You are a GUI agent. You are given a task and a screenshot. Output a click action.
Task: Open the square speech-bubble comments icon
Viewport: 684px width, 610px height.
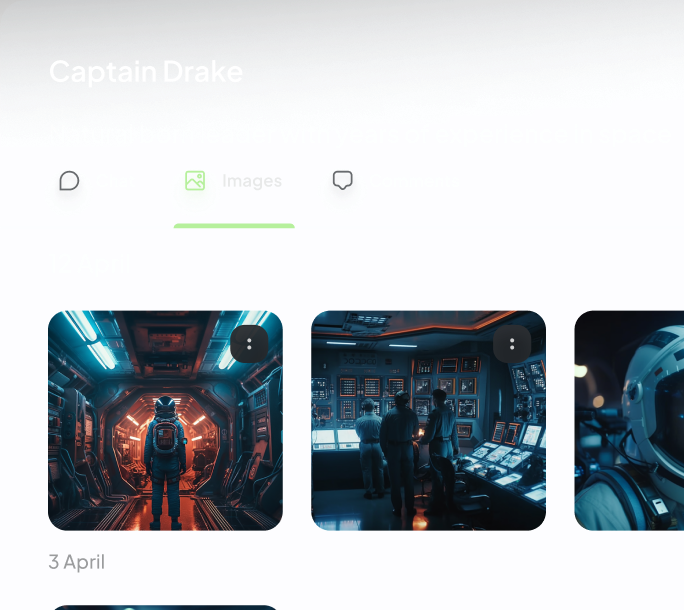point(342,180)
